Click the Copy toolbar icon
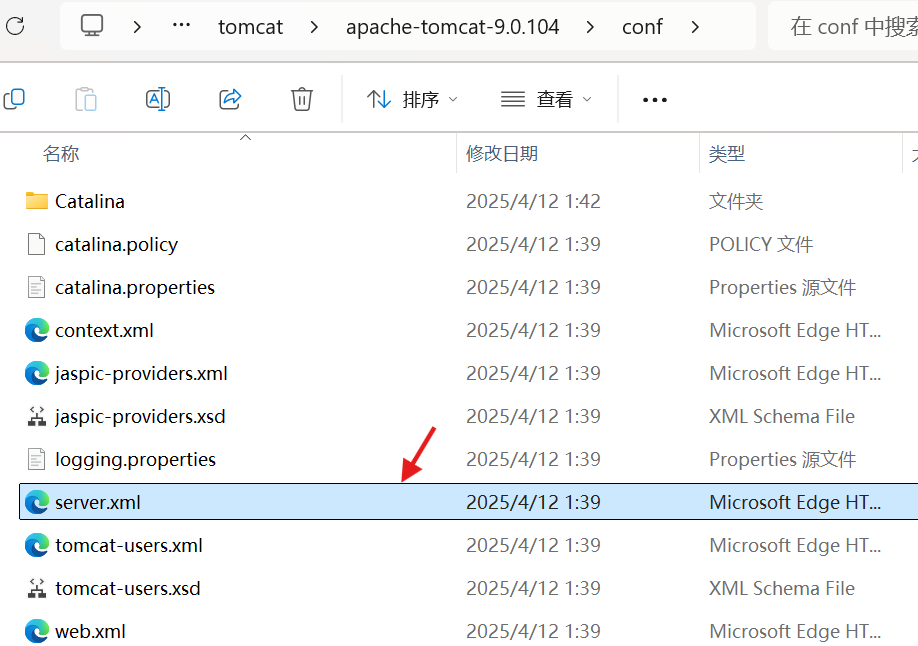The height and width of the screenshot is (646, 918). 14,99
